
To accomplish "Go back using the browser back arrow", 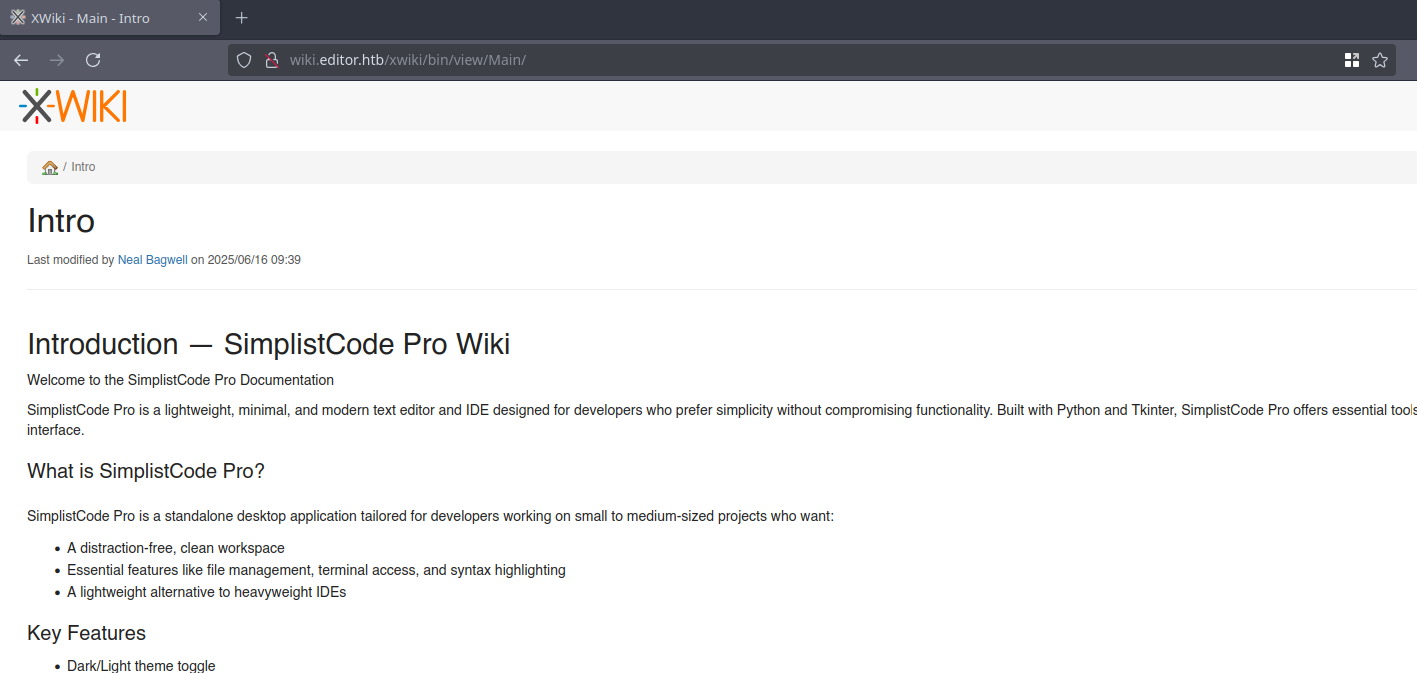I will pos(21,60).
